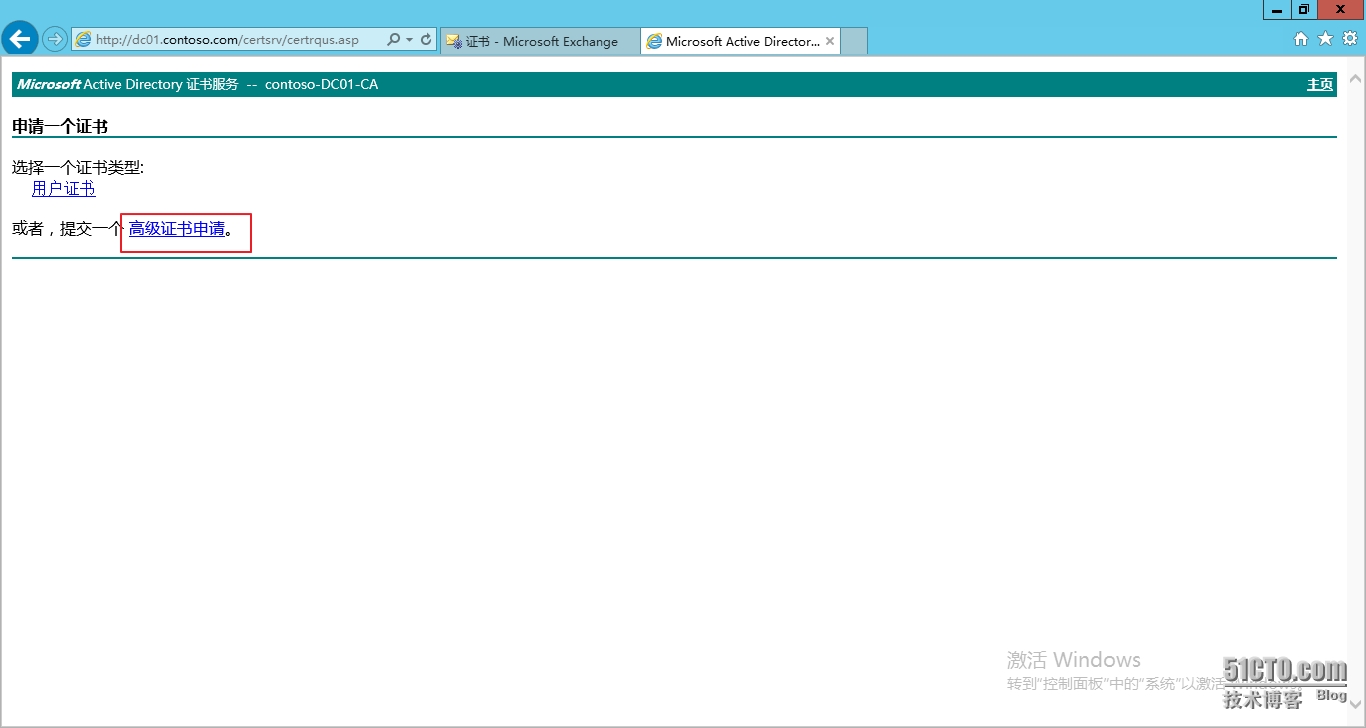Click the magnifier search icon in address bar

pyautogui.click(x=393, y=40)
